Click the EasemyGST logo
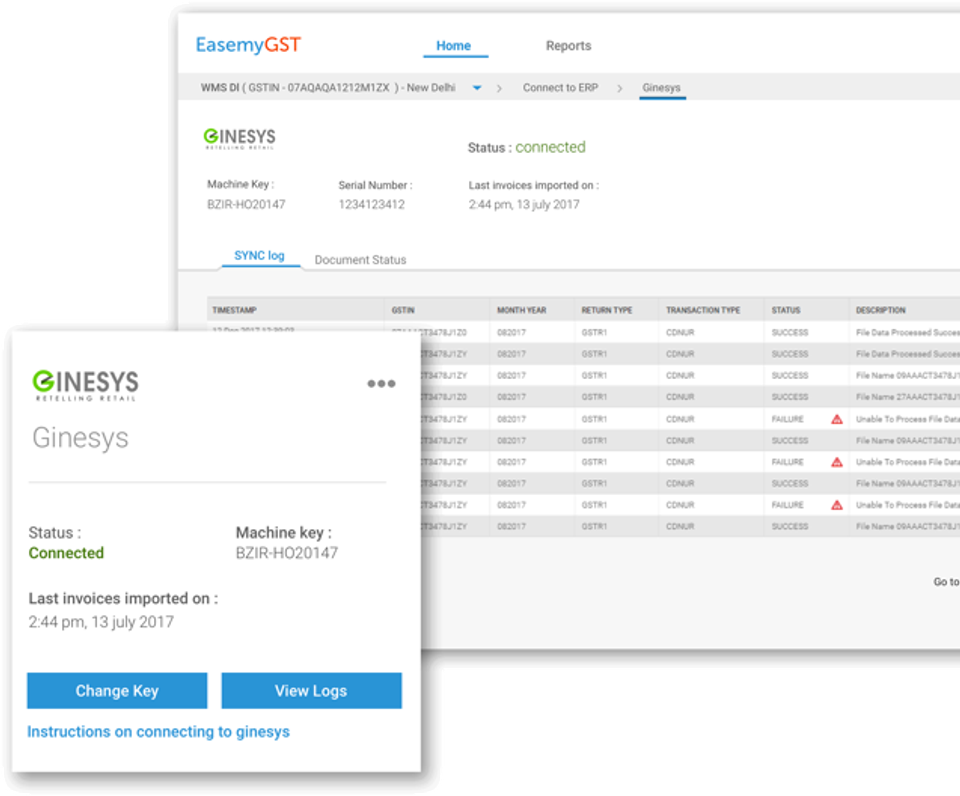960x796 pixels. point(248,45)
